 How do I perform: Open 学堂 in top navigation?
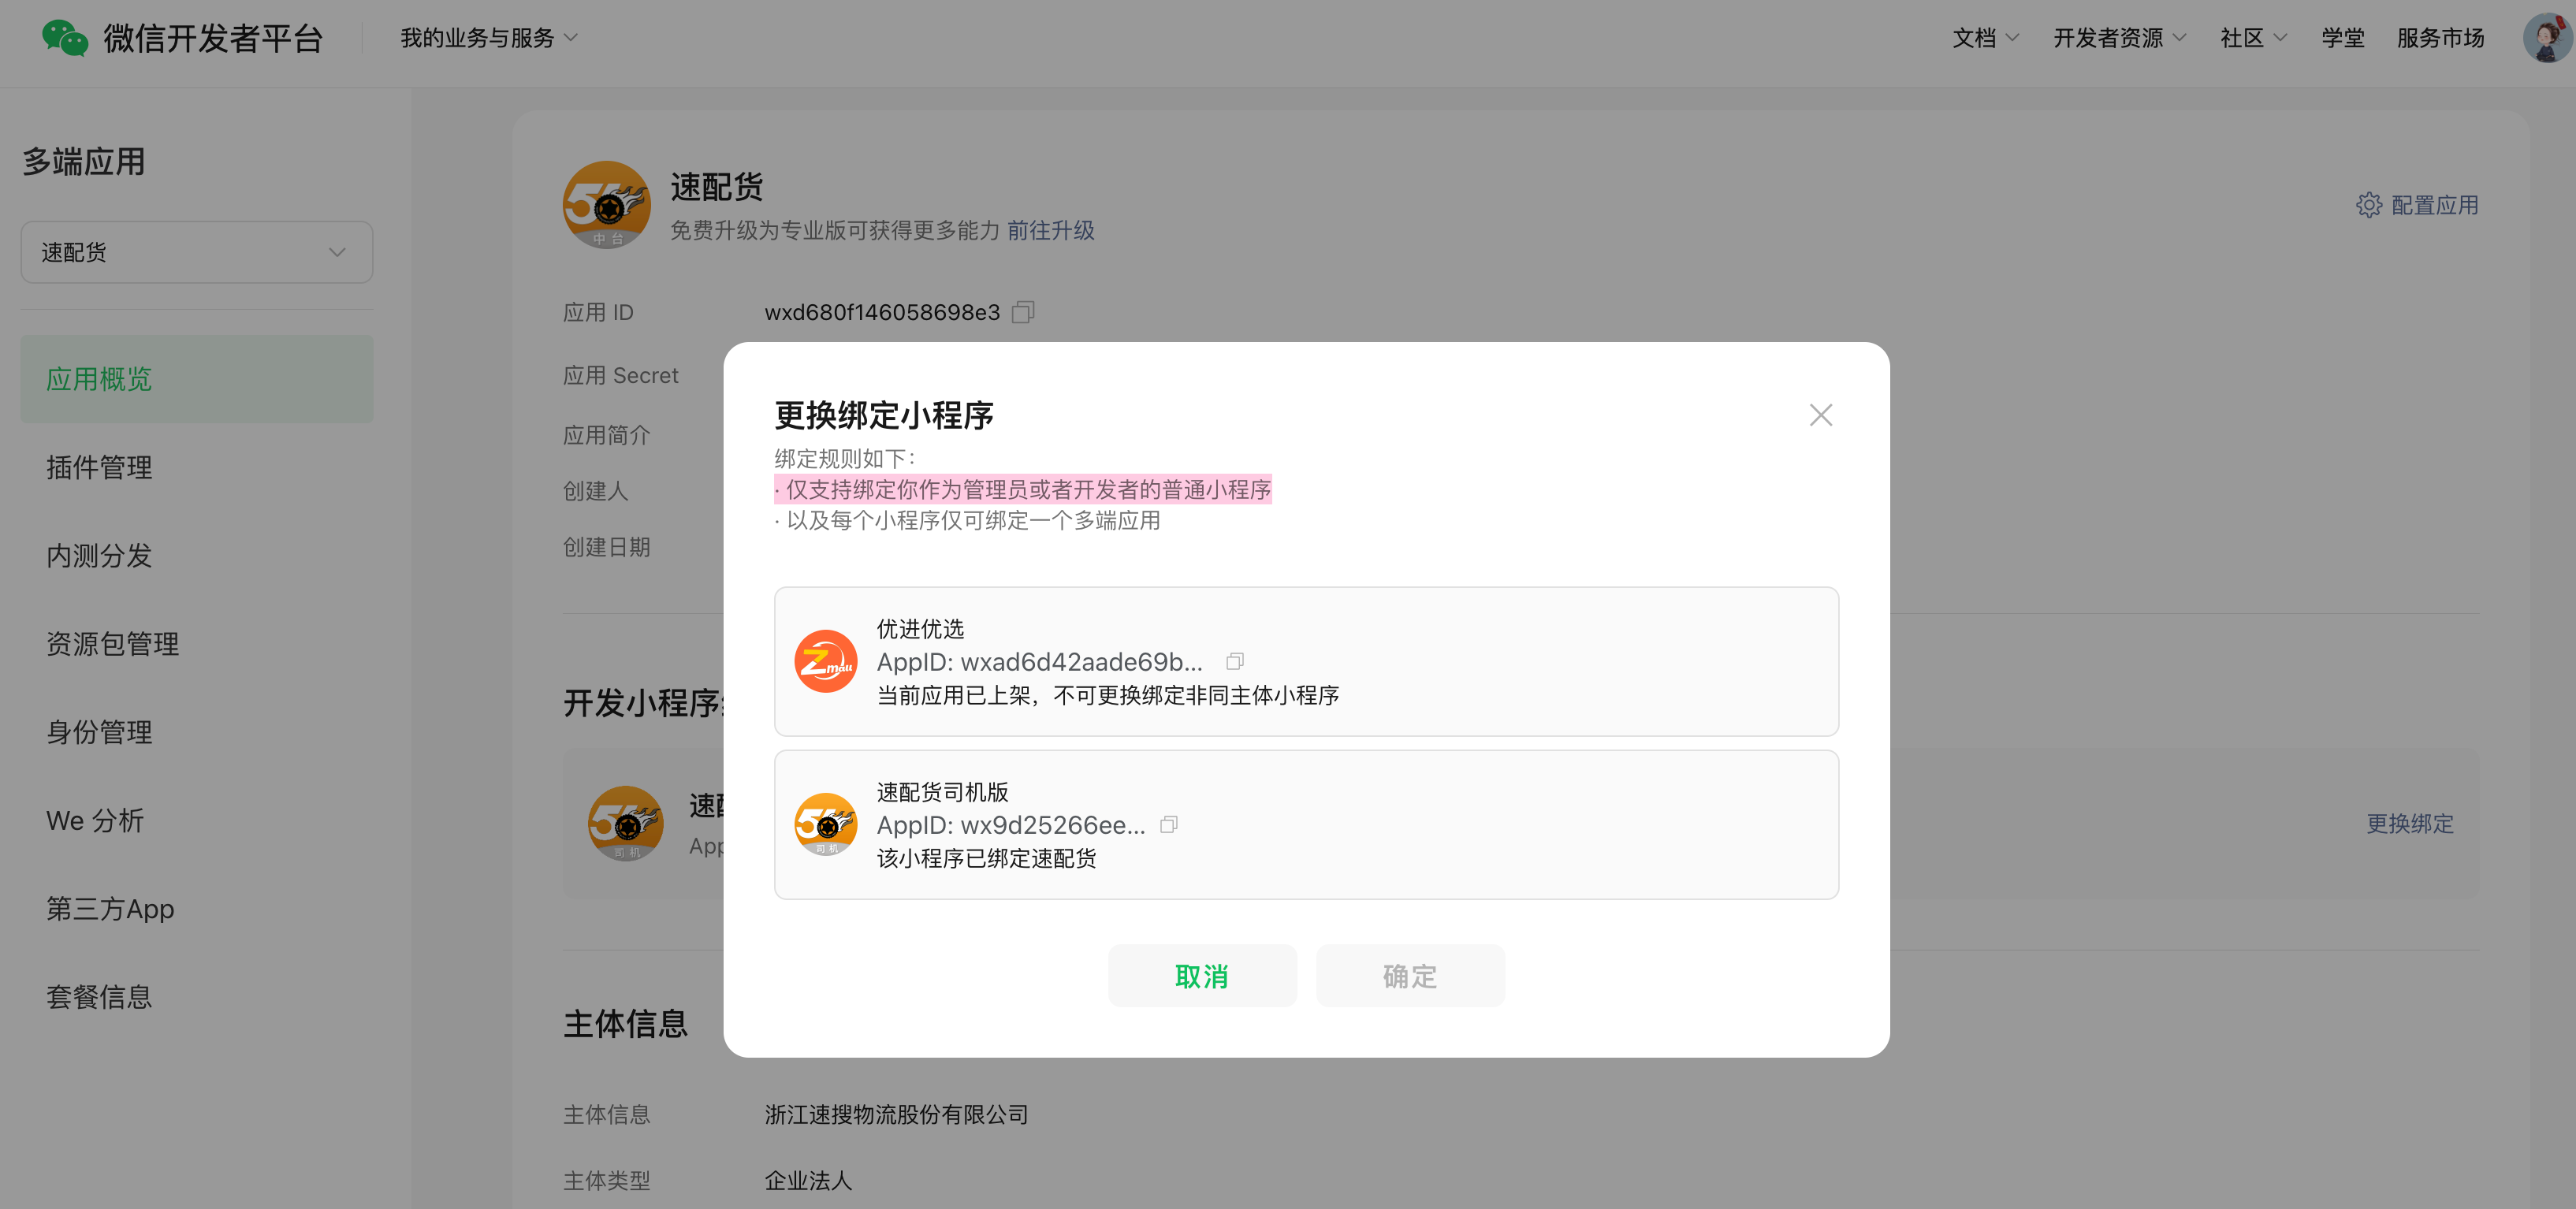[x=2343, y=38]
